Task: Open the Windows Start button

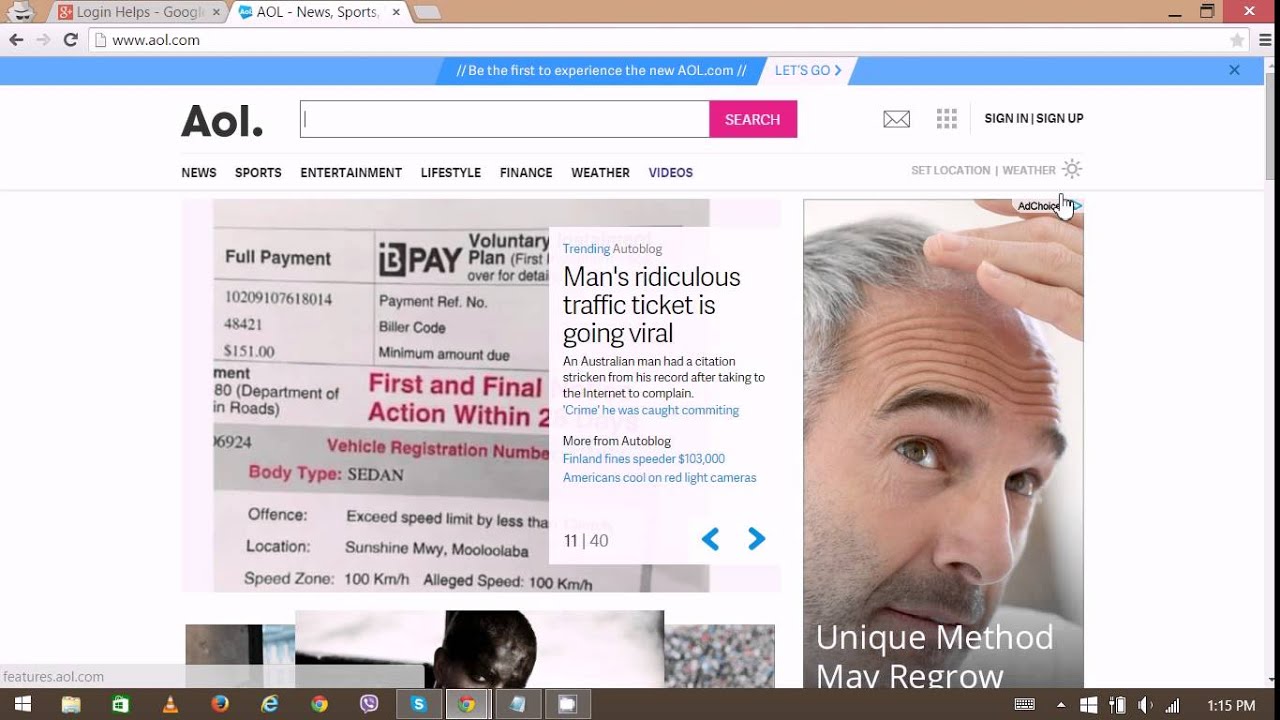Action: pos(21,704)
